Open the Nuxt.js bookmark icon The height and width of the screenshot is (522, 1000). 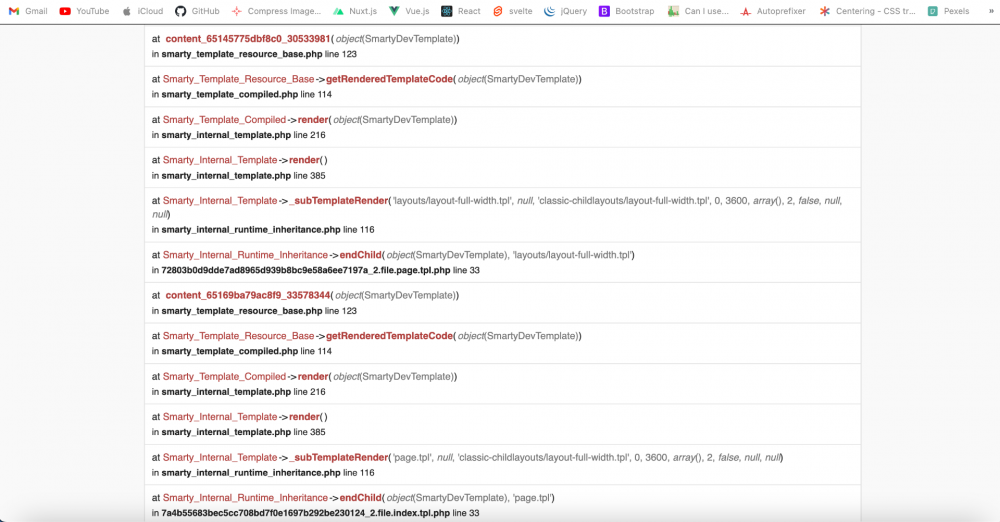(x=338, y=11)
